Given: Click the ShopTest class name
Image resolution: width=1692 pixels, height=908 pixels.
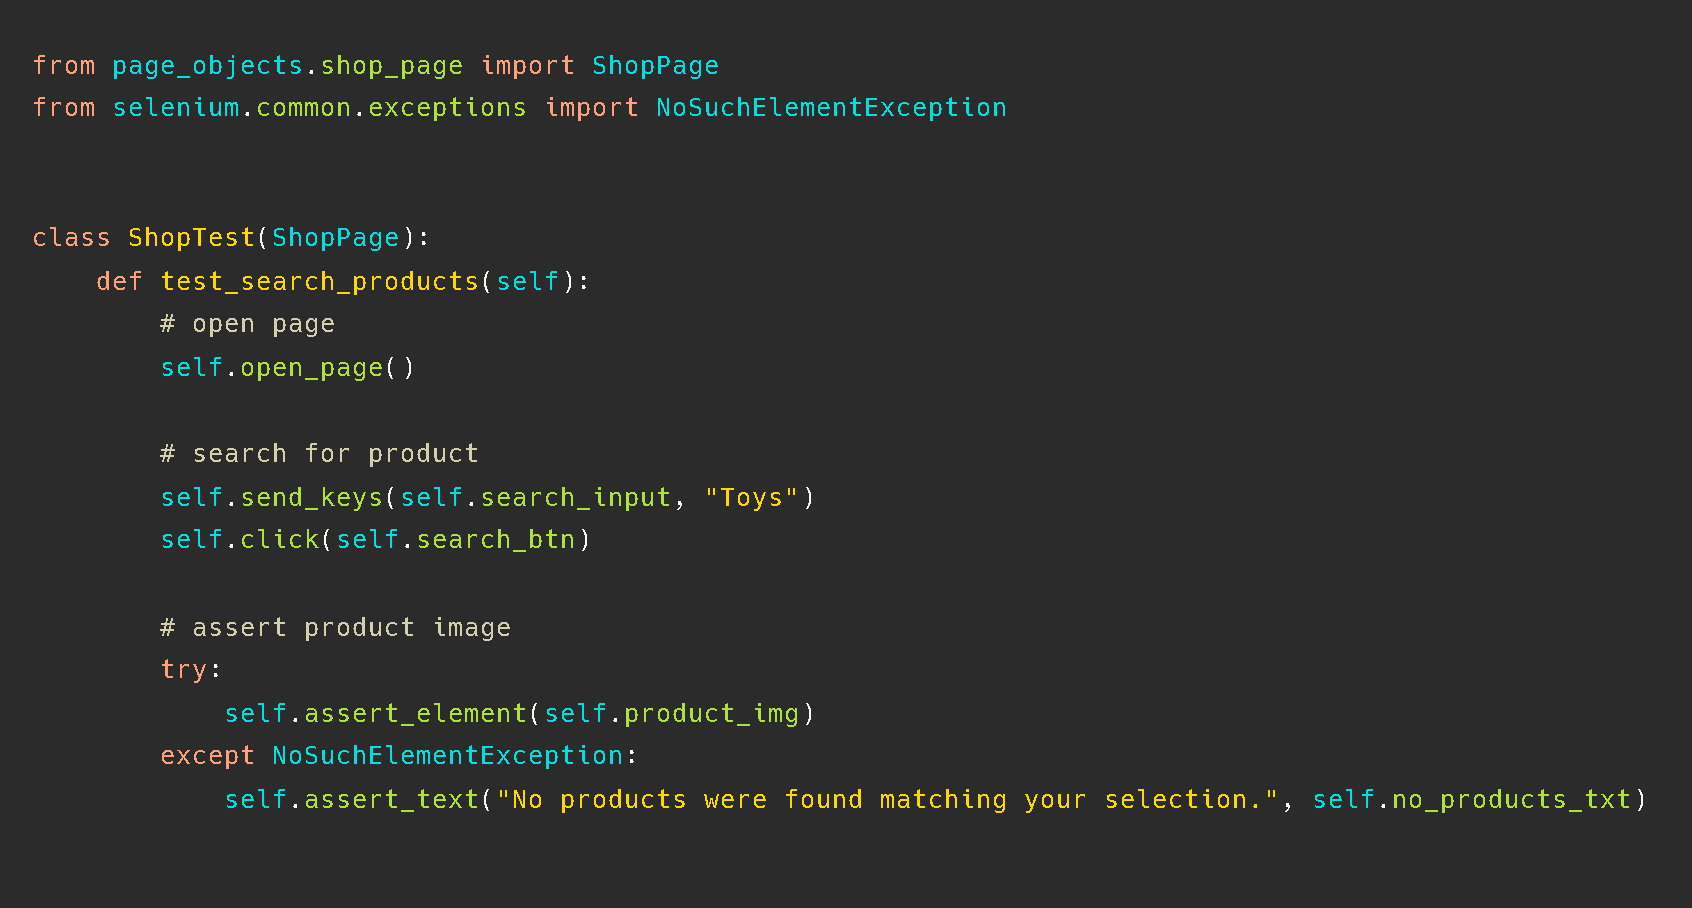Looking at the screenshot, I should (x=191, y=238).
